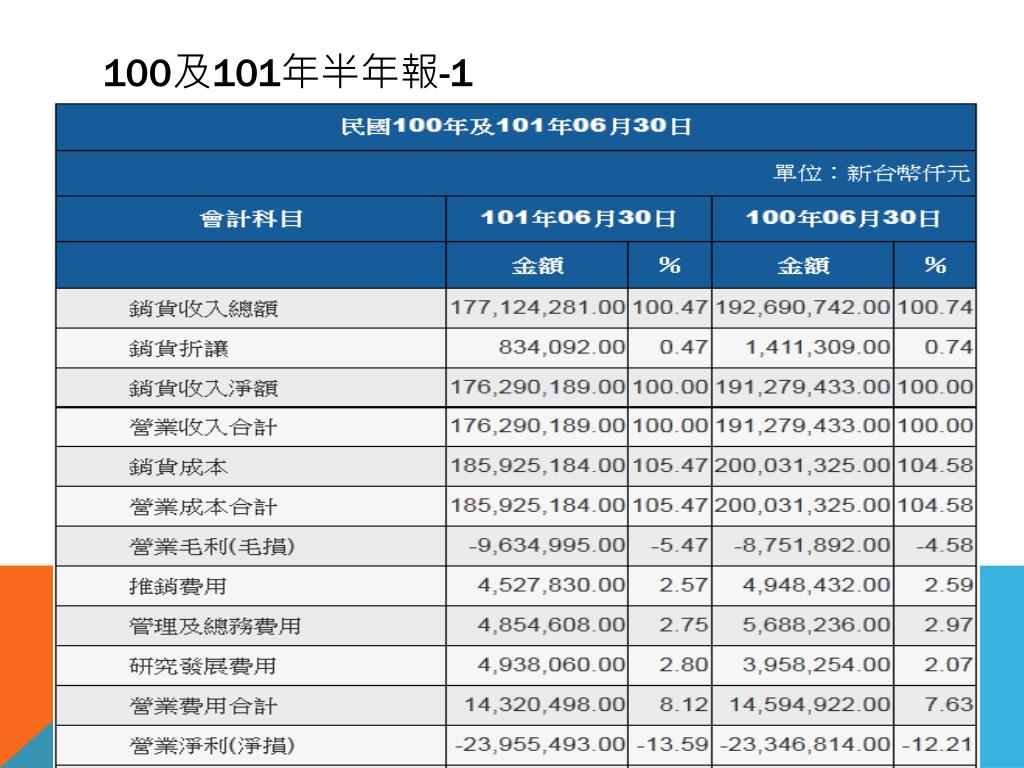Click the percentage -5.47
The height and width of the screenshot is (768, 1024).
click(679, 545)
